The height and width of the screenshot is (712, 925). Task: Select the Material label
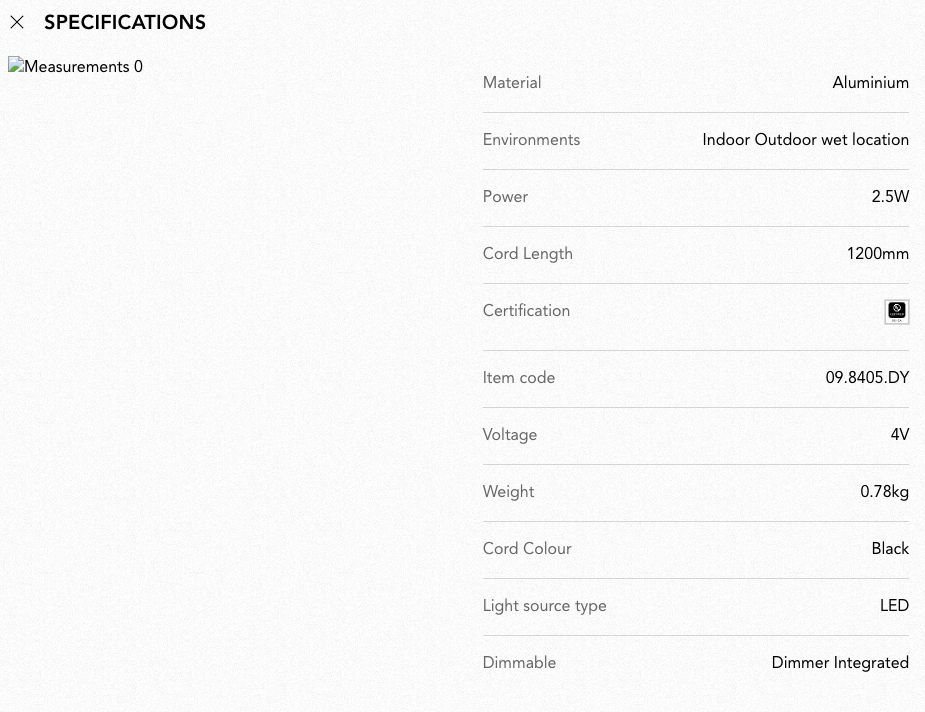(x=511, y=83)
